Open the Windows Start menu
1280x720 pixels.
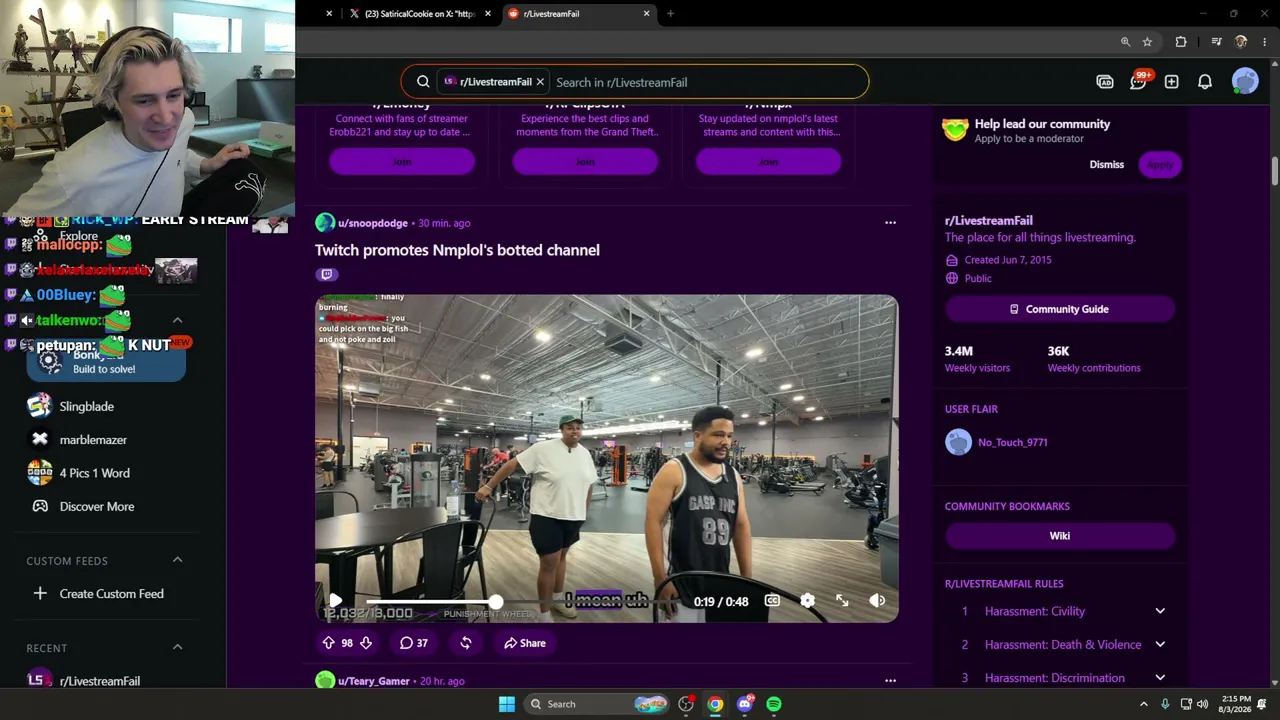pos(507,704)
